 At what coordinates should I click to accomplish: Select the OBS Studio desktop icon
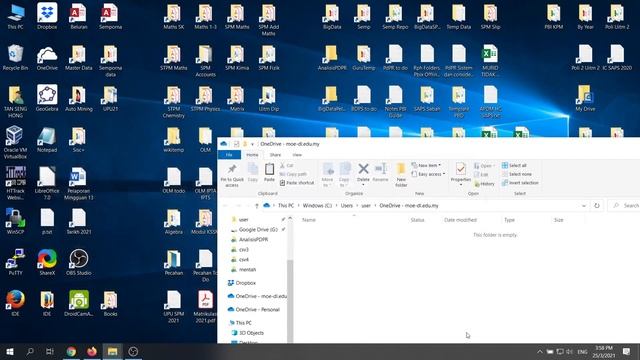[79, 262]
